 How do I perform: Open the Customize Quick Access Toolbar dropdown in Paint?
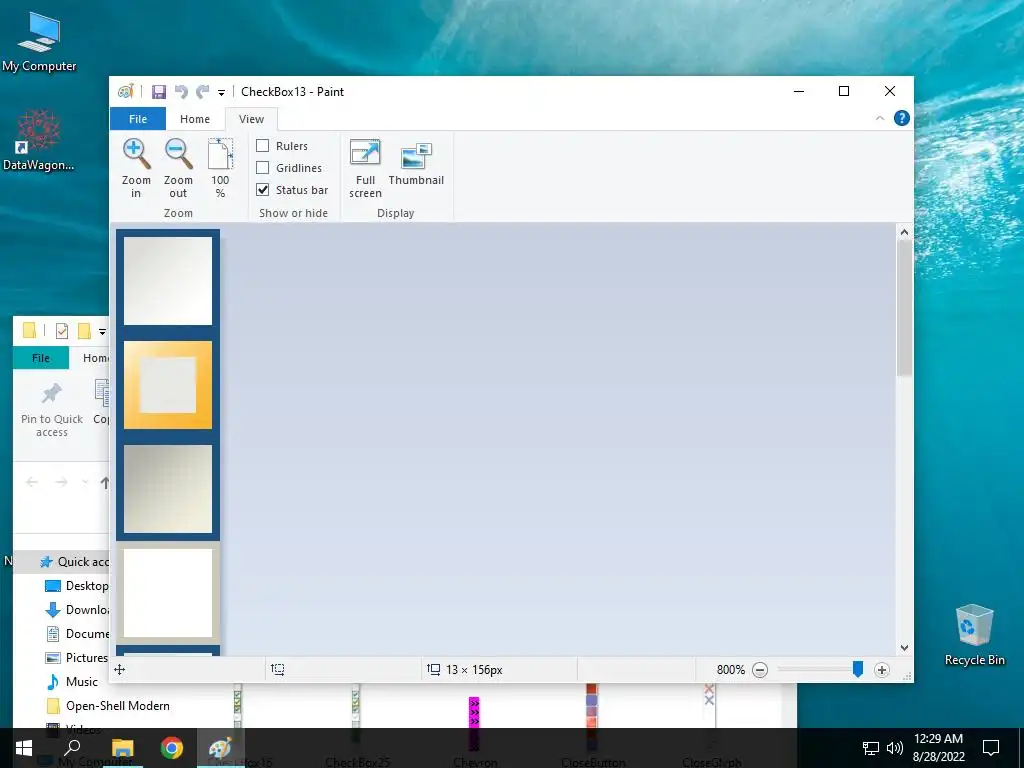(x=221, y=93)
